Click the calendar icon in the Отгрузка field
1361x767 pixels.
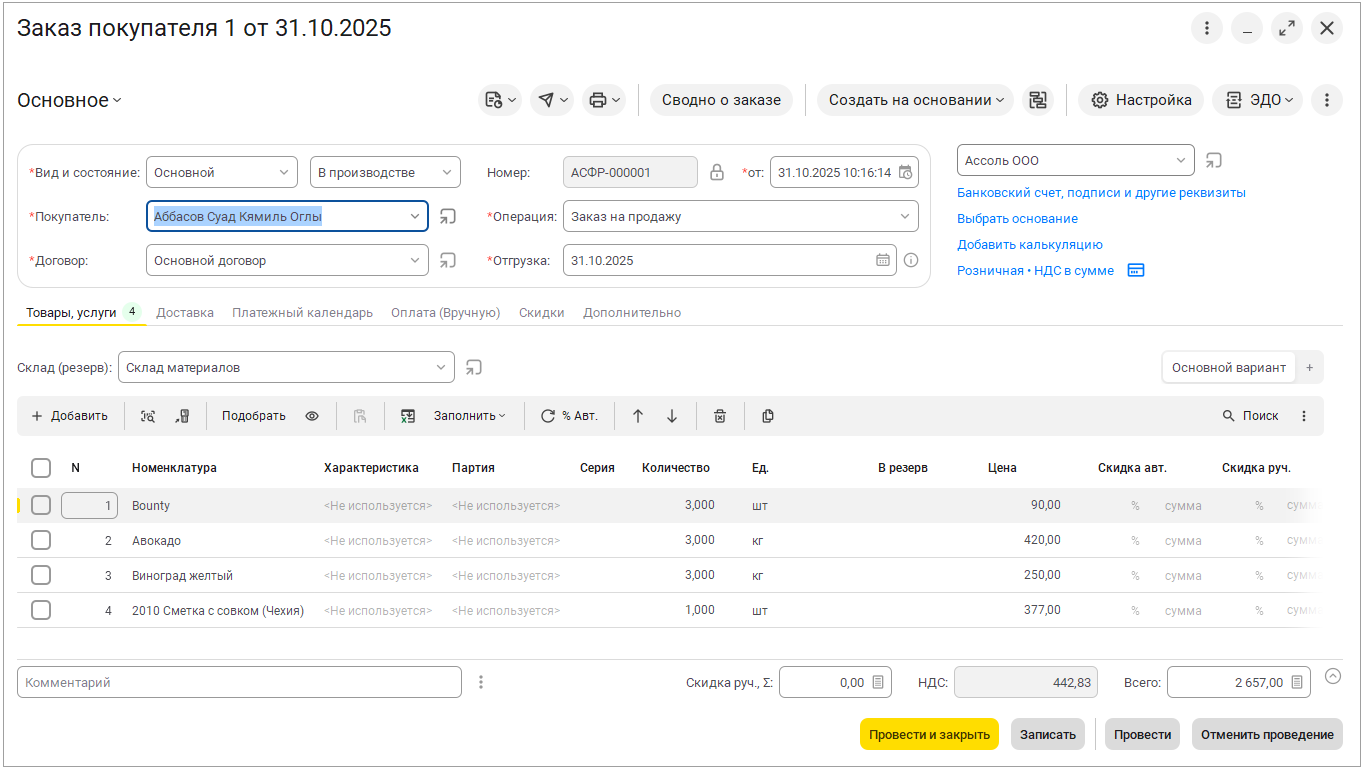tap(883, 260)
